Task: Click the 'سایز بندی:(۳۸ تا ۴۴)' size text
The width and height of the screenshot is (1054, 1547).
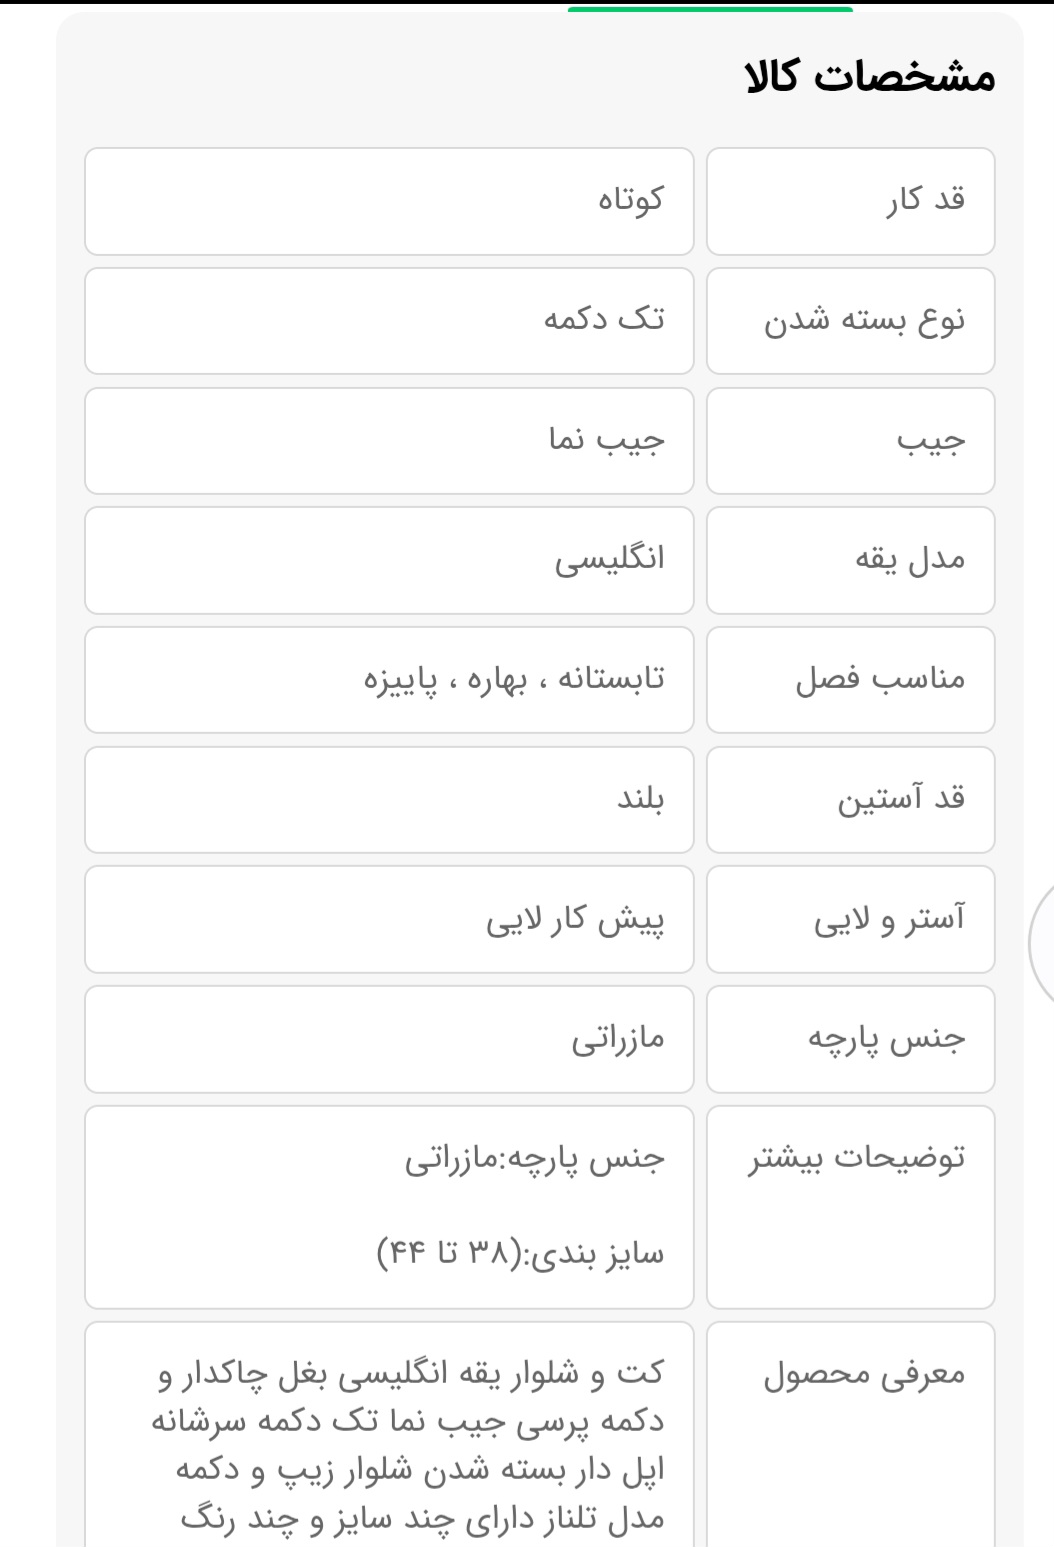Action: click(x=520, y=1253)
